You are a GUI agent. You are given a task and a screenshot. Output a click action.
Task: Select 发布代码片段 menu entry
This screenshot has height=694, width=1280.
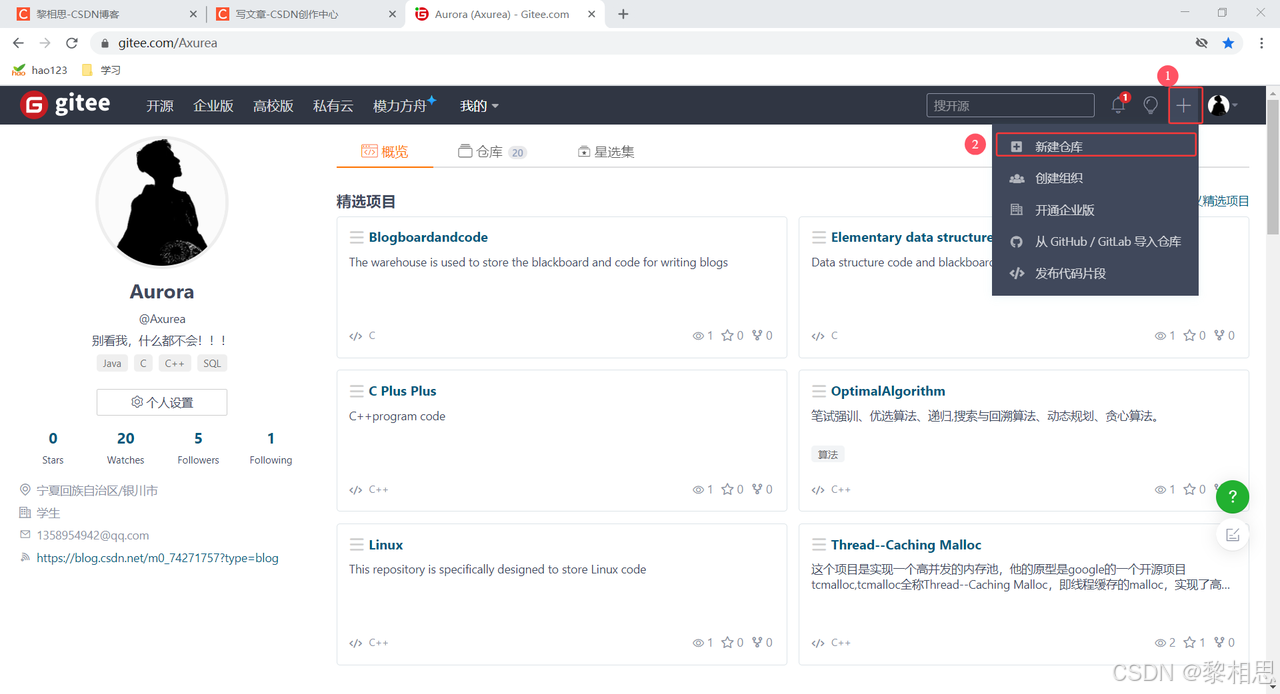(1070, 273)
